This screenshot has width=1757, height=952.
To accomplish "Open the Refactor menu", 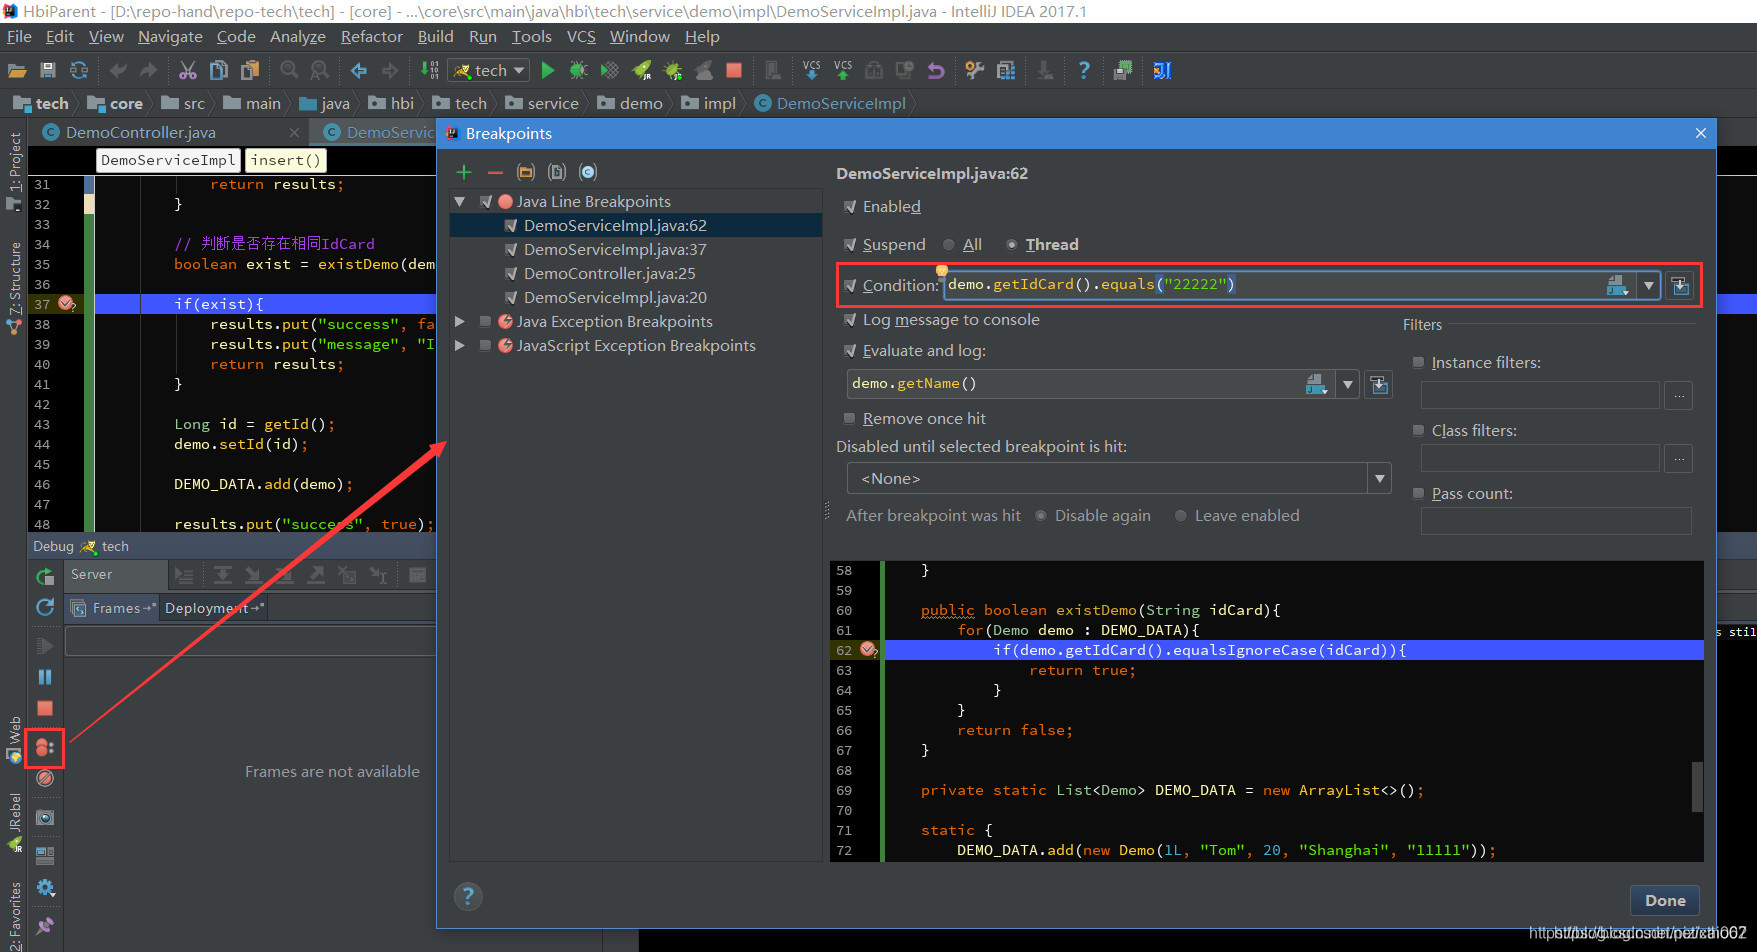I will [371, 37].
